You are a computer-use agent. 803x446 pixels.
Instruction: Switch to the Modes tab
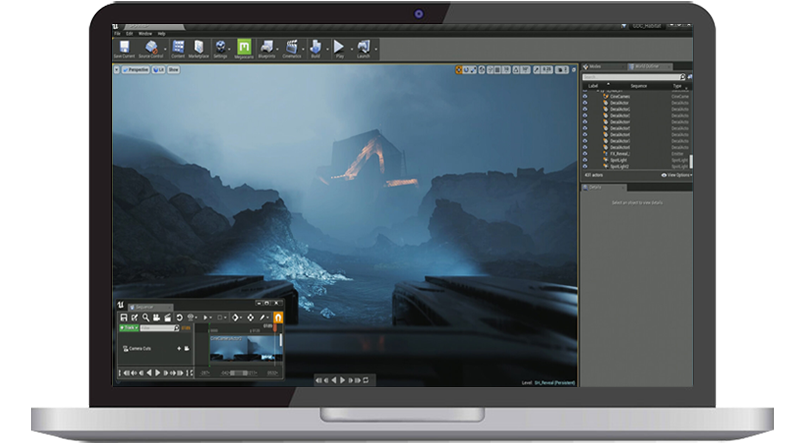tap(593, 66)
